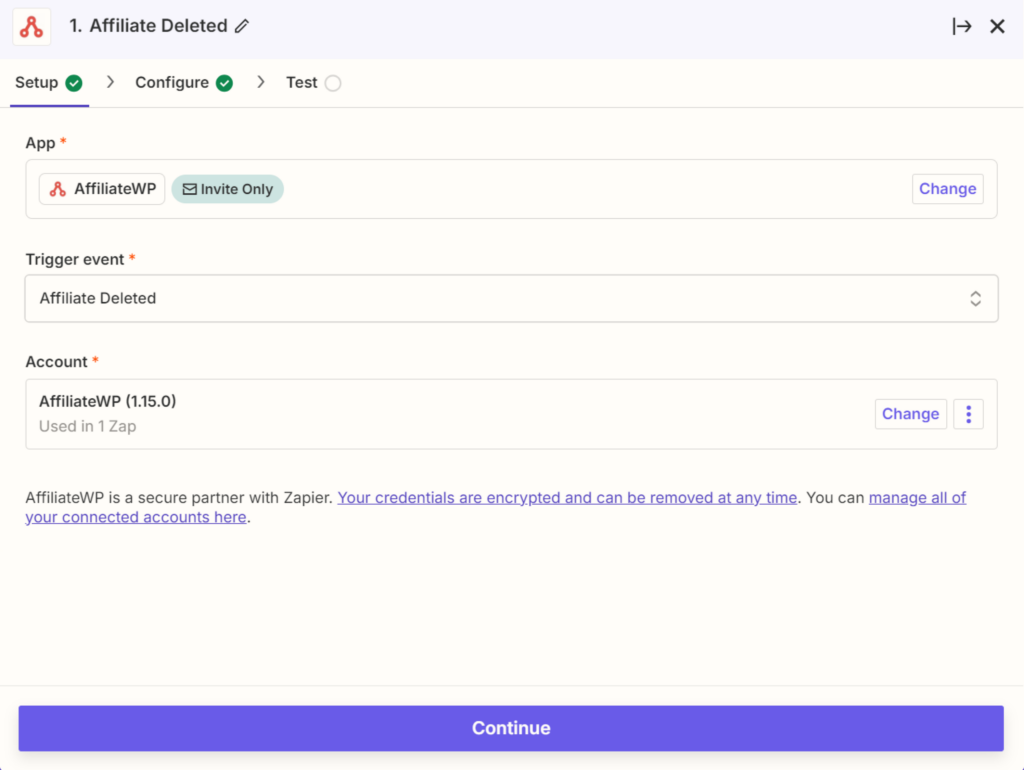Click the Setup green checkmark status icon
1024x770 pixels.
(74, 83)
